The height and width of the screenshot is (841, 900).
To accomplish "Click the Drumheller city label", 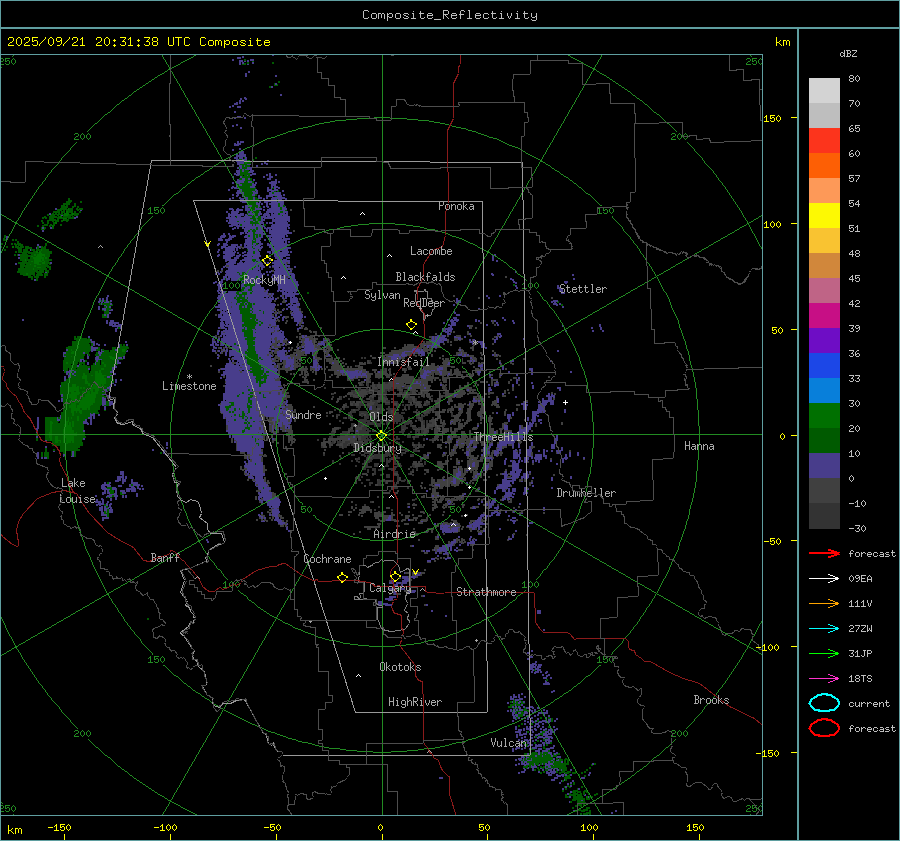I will [586, 493].
